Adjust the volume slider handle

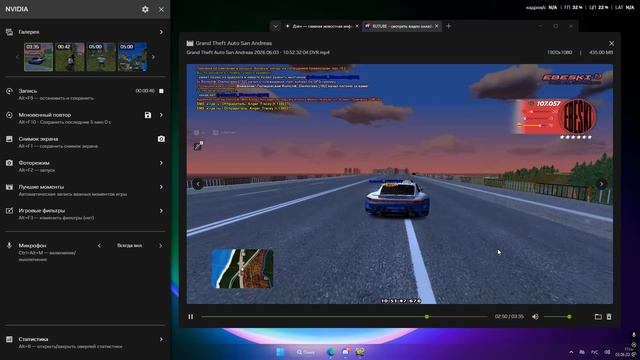(569, 317)
